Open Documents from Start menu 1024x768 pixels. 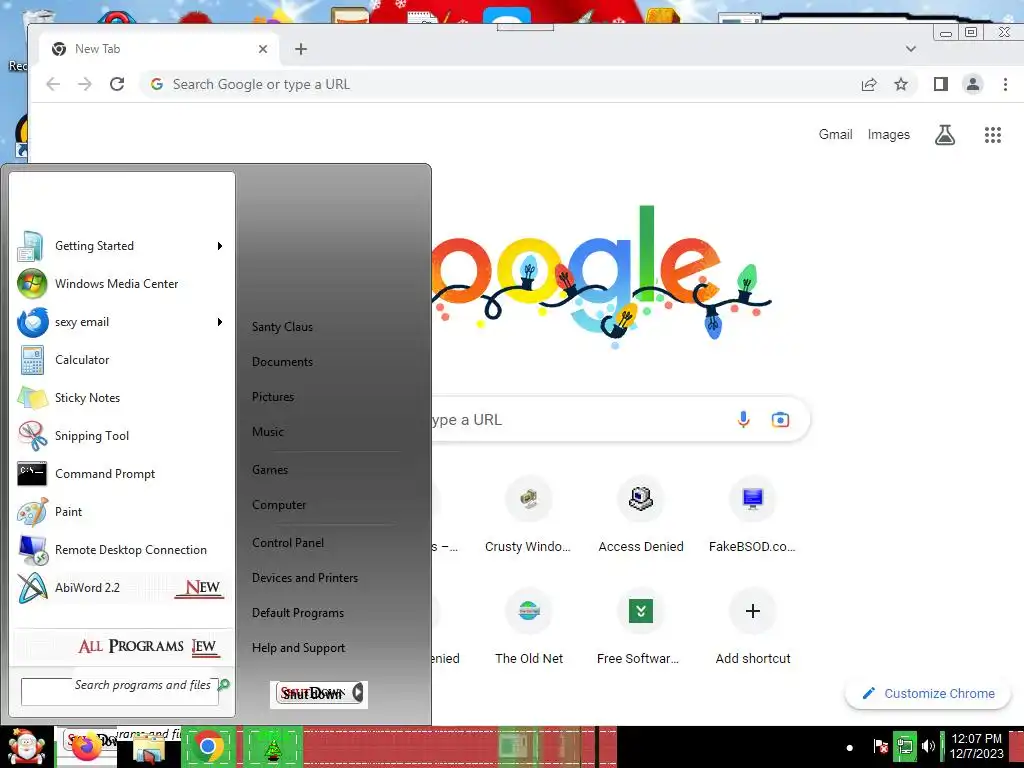click(x=282, y=362)
